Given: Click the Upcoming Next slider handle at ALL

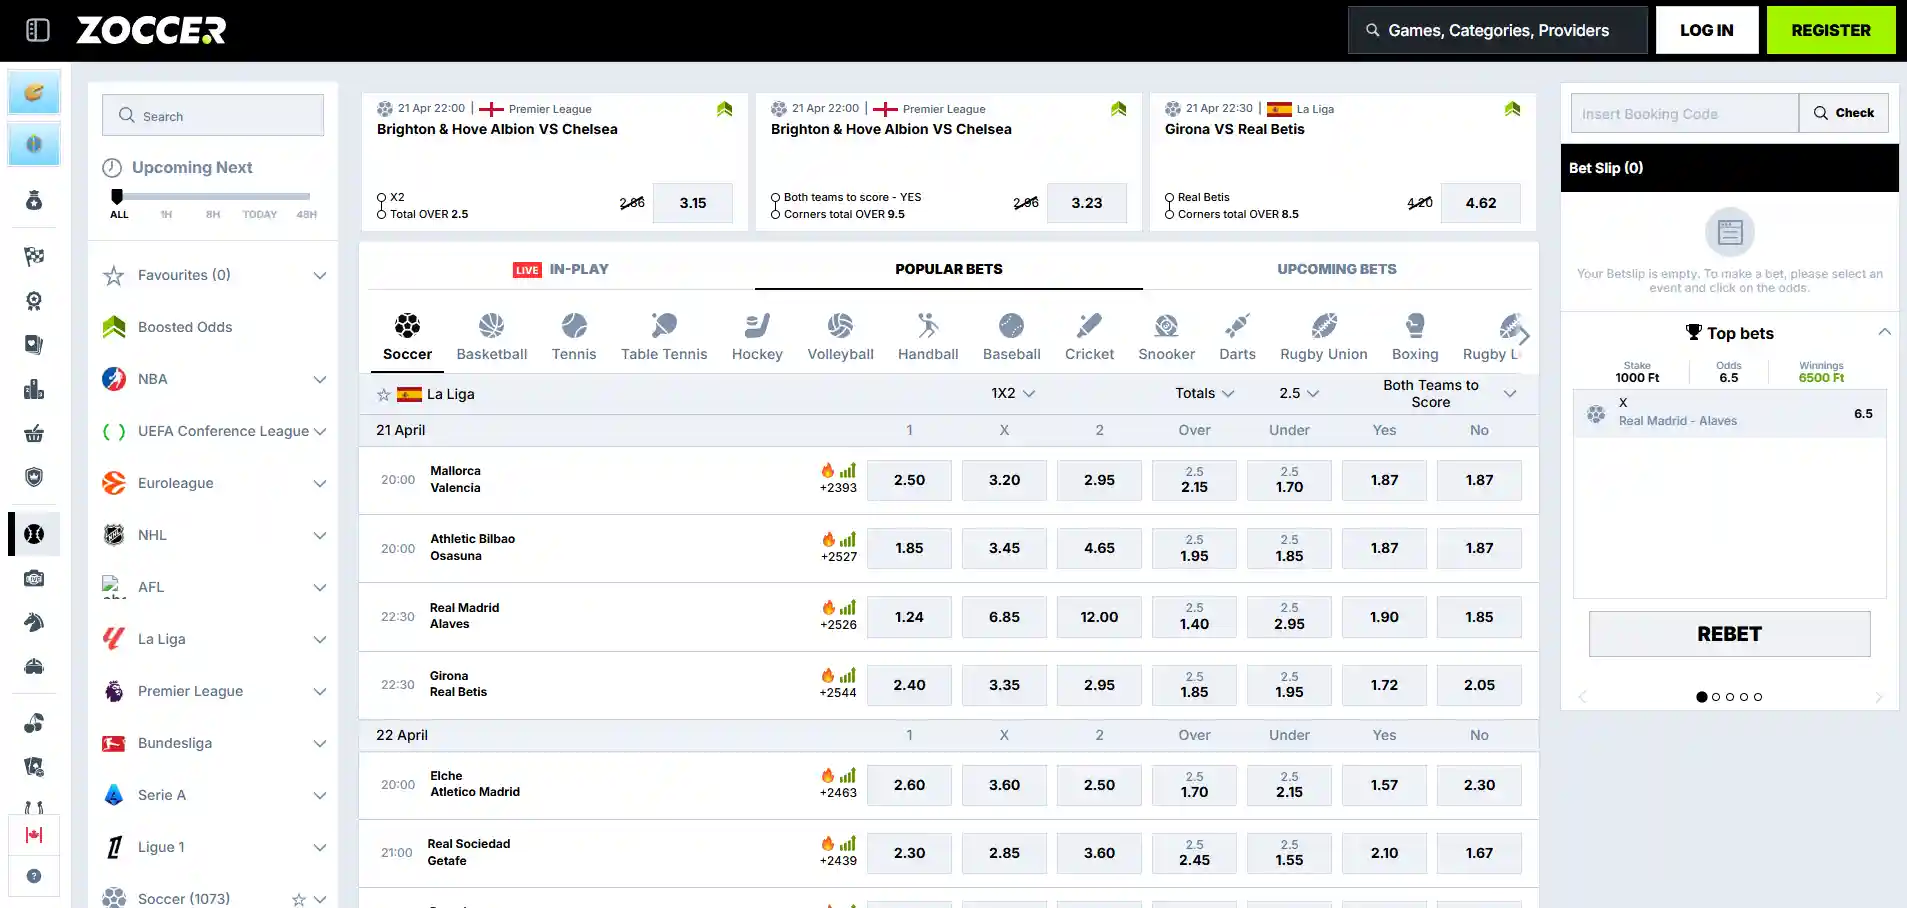Looking at the screenshot, I should click(117, 196).
